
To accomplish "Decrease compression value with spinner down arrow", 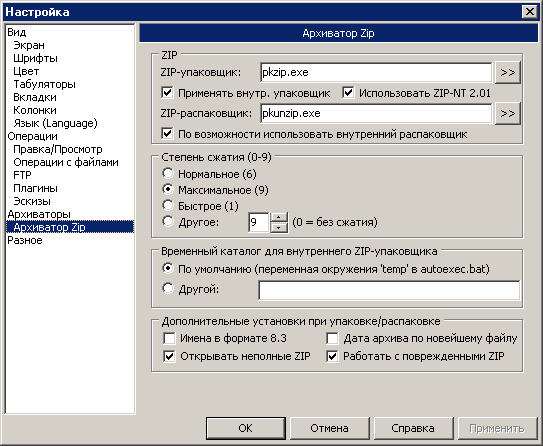I will [279, 228].
